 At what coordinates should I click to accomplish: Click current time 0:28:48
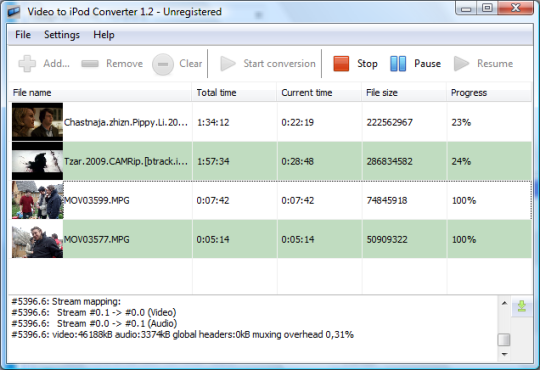coord(298,162)
